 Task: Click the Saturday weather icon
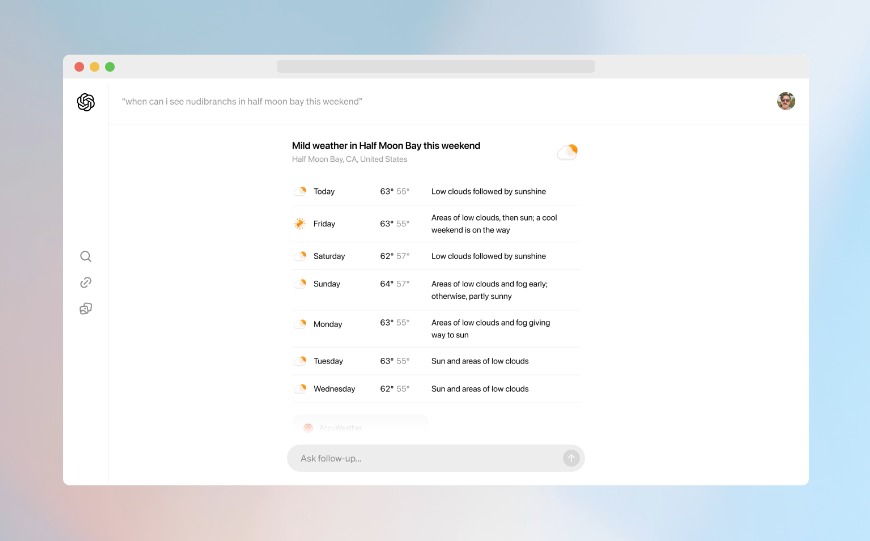[x=300, y=256]
